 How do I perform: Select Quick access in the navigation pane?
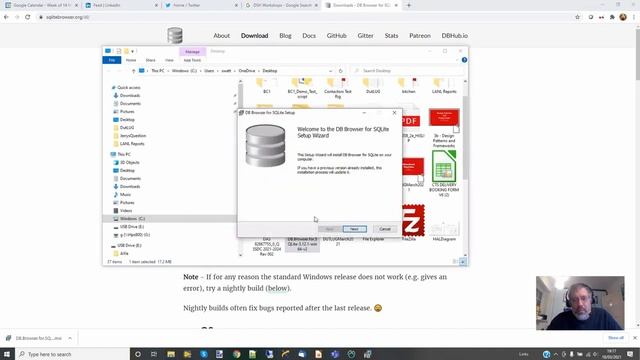click(129, 87)
